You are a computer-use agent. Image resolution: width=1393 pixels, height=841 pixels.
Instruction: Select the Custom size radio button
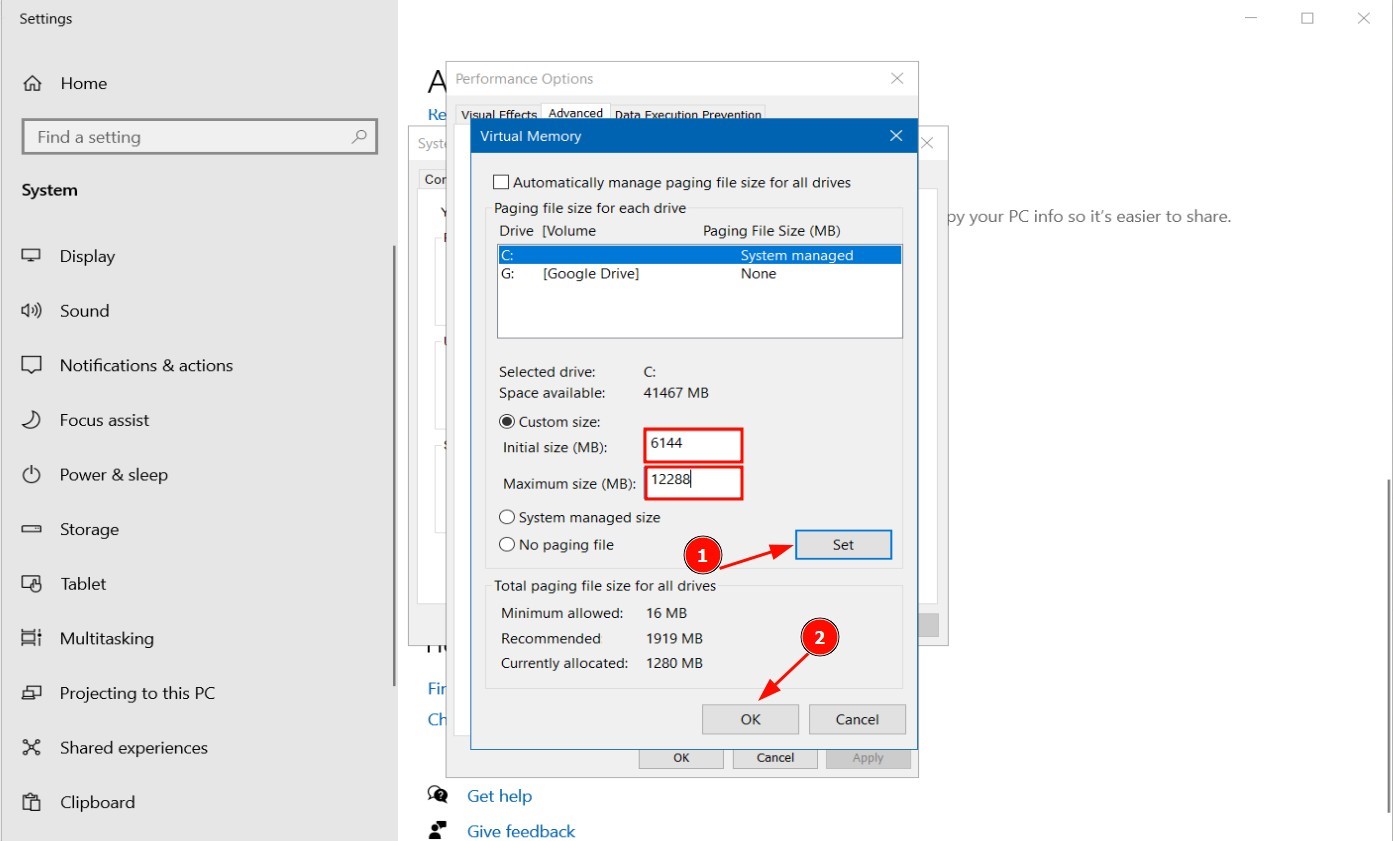tap(507, 422)
